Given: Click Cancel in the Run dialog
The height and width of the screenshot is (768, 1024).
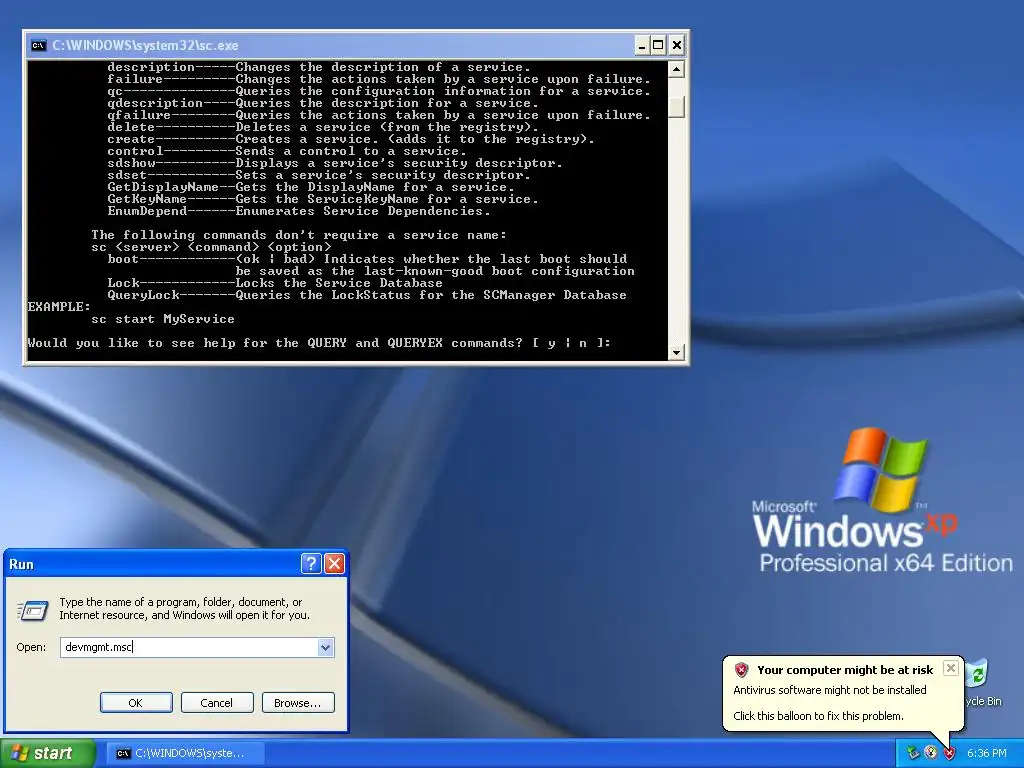Looking at the screenshot, I should 217,703.
